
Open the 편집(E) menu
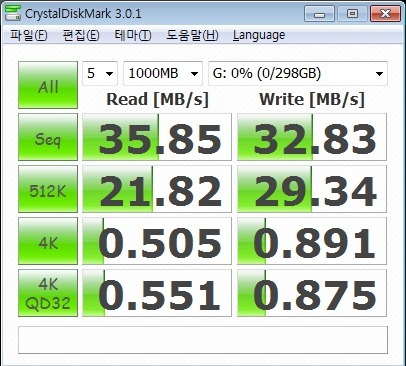[81, 35]
